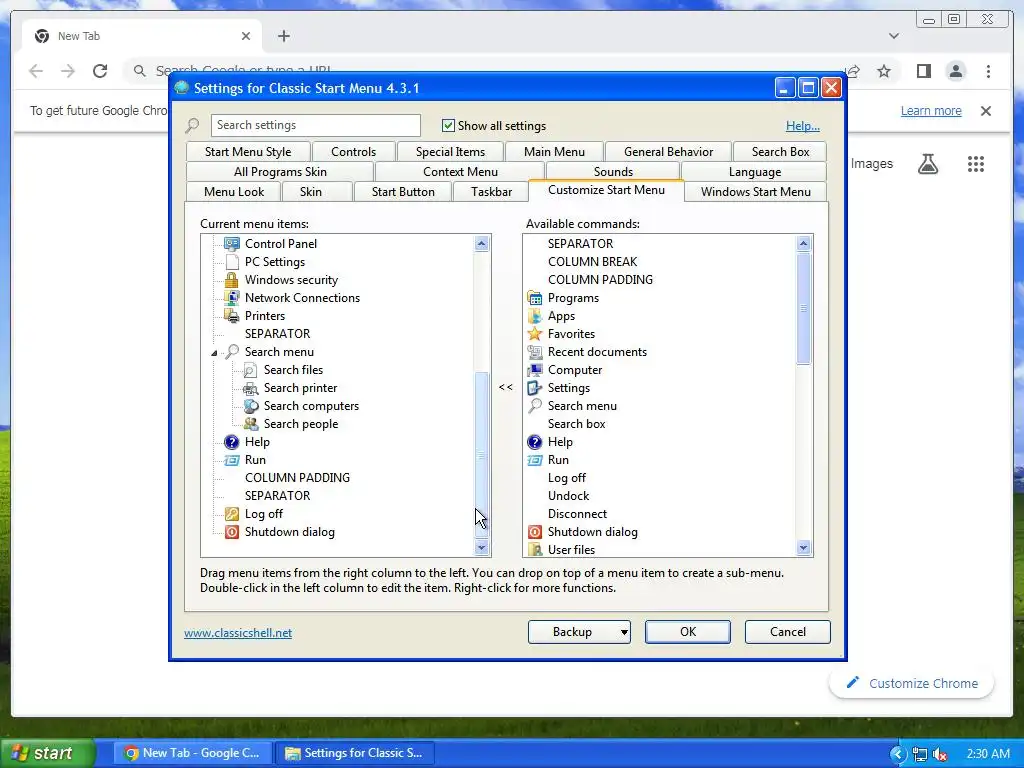
Task: Click the Network Connections icon
Action: [231, 298]
